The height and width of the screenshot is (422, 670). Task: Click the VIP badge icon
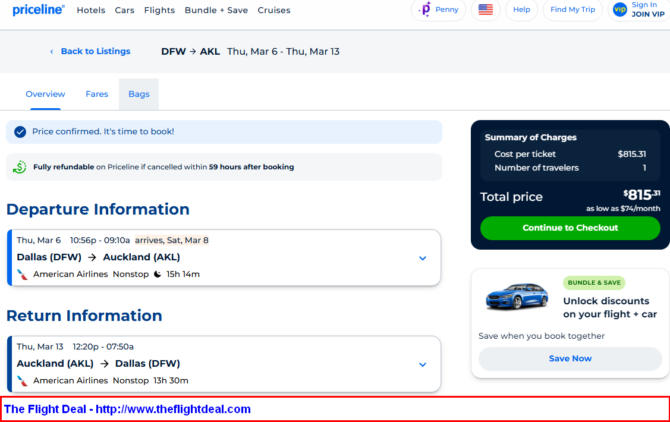tap(620, 9)
